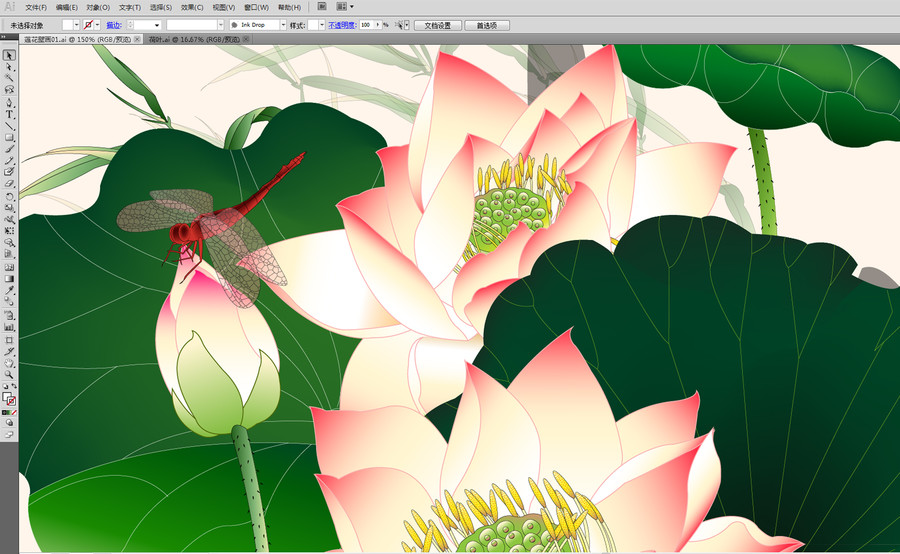Viewport: 900px width, 554px height.
Task: Click the 文档设置 button
Action: [x=438, y=25]
